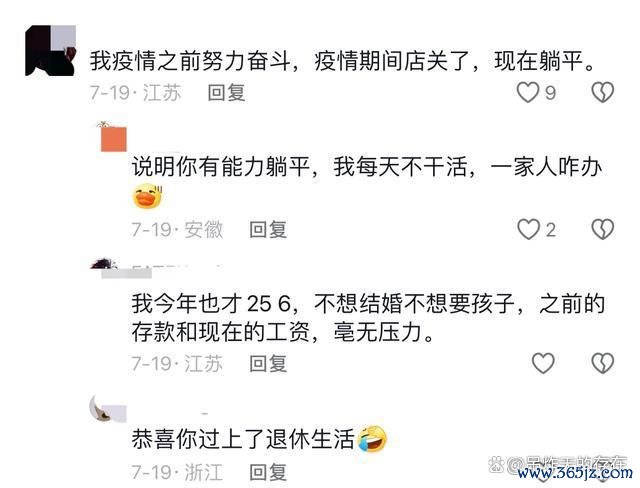Click the 7-19 · 江苏 timestamp of top comment

tap(135, 93)
